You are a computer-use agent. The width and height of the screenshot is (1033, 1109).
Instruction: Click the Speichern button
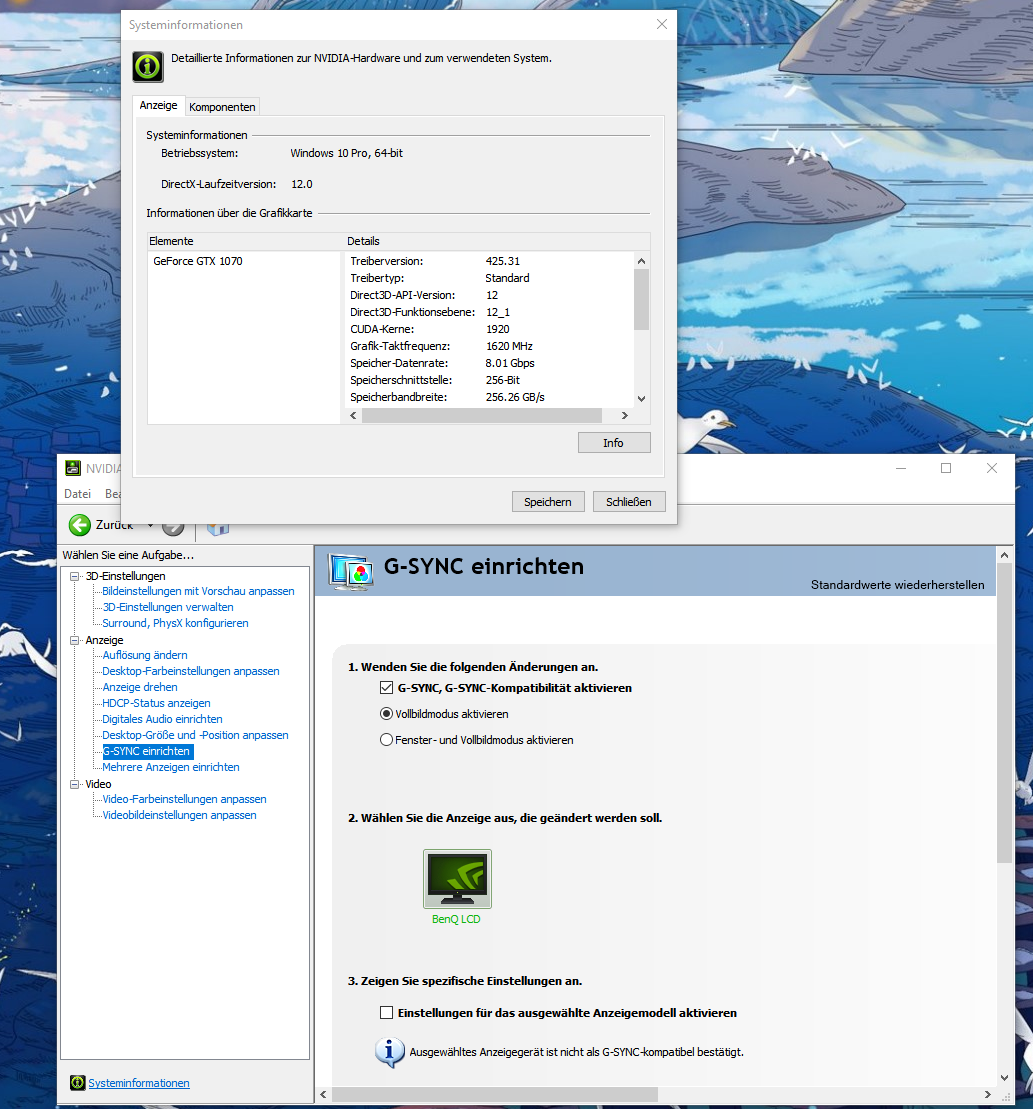tap(548, 501)
